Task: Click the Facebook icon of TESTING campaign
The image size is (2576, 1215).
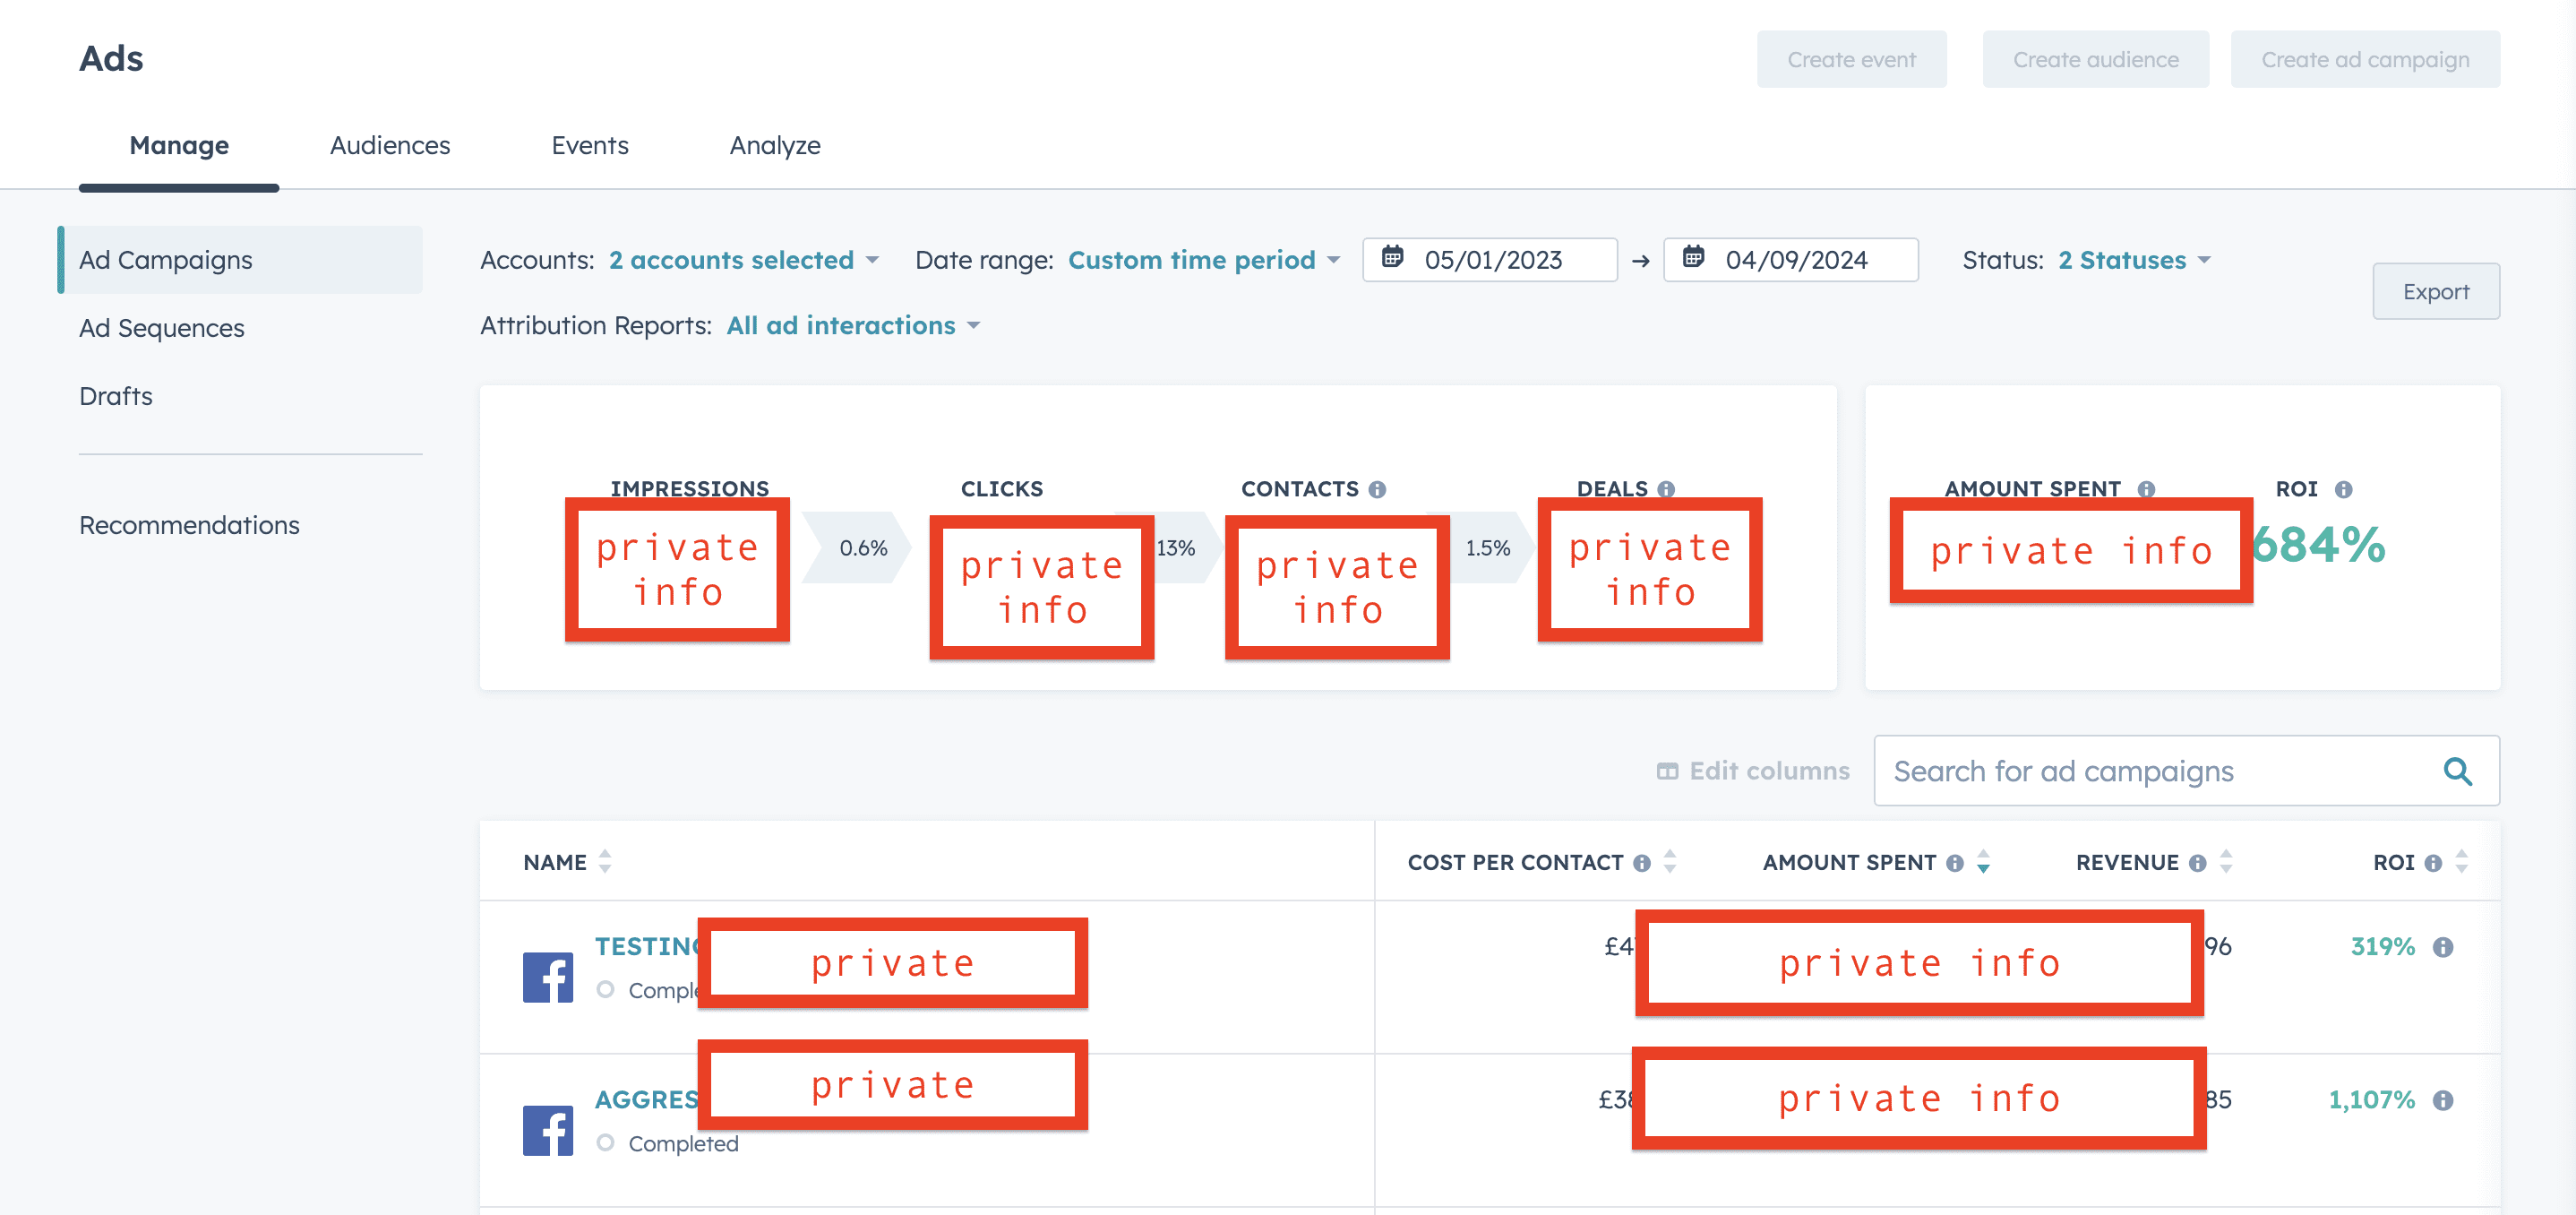Action: [548, 977]
